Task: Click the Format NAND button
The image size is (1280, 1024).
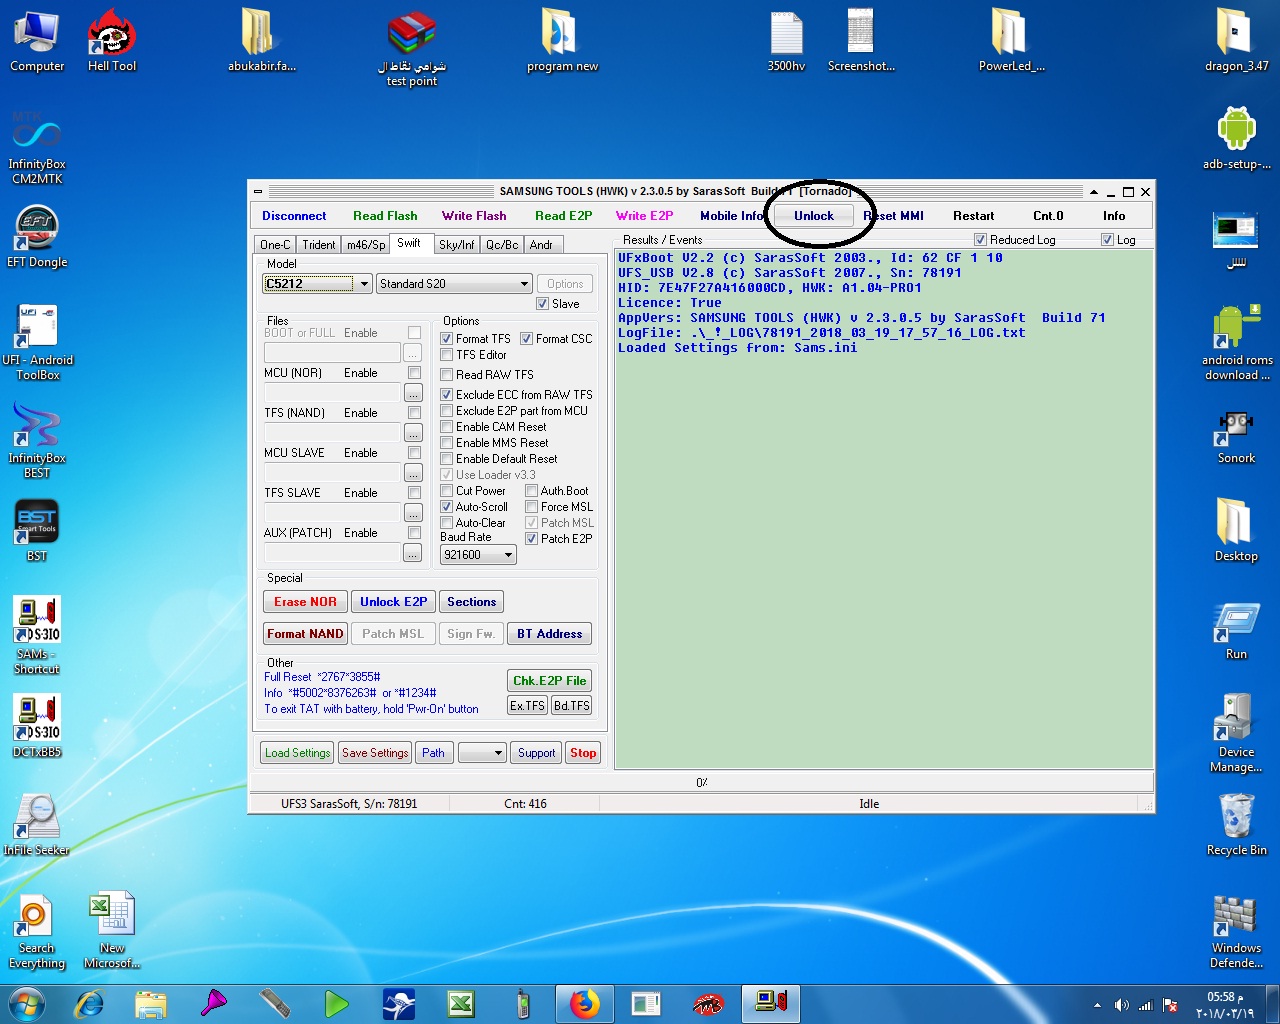Action: pyautogui.click(x=305, y=634)
